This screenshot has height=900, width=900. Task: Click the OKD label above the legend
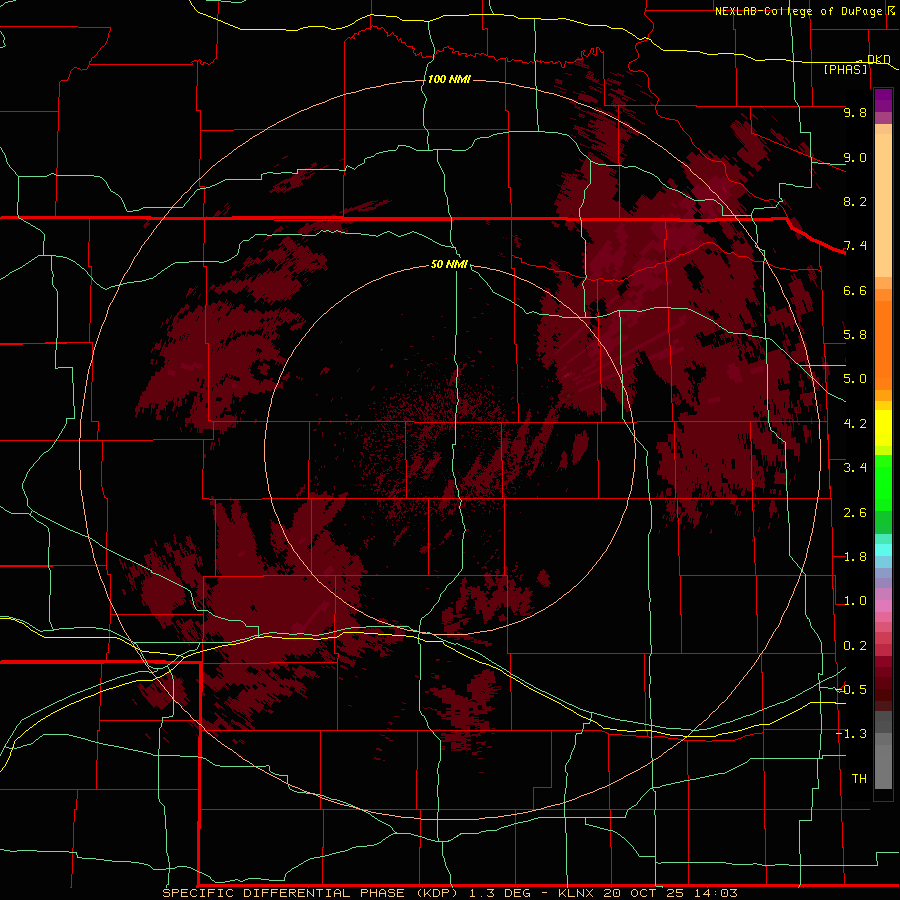point(878,59)
